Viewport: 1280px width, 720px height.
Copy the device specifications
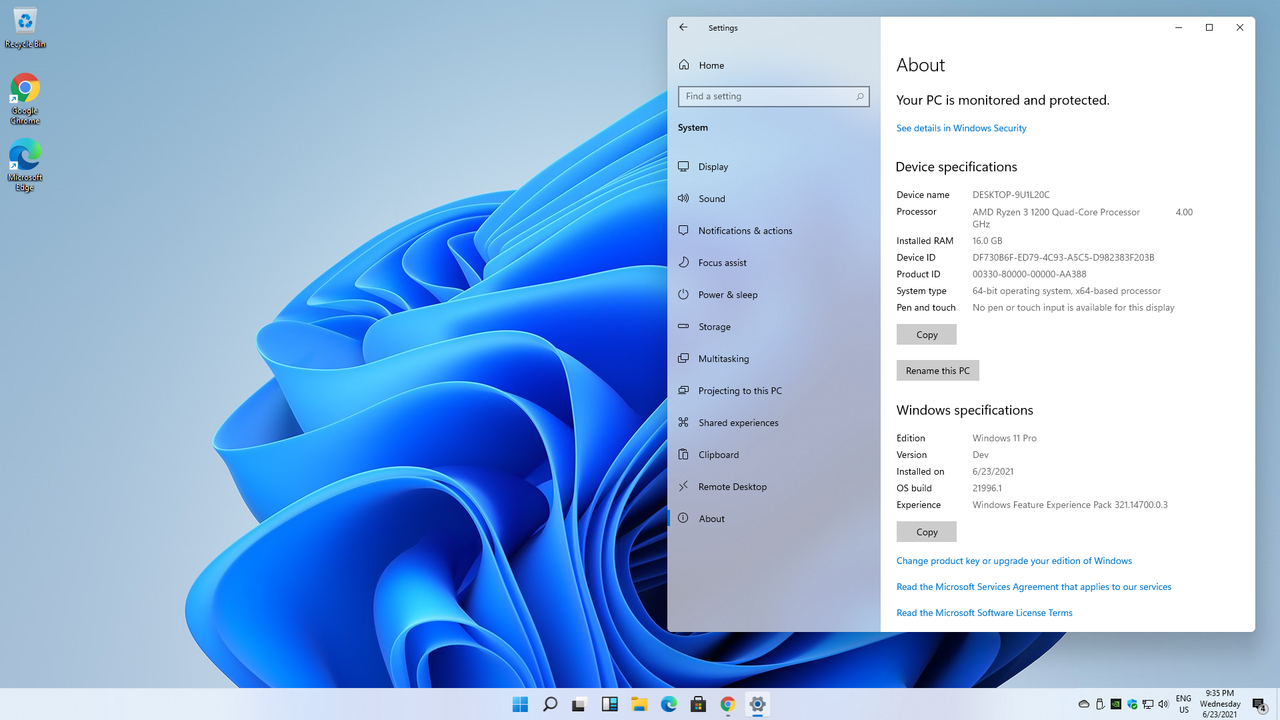927,335
